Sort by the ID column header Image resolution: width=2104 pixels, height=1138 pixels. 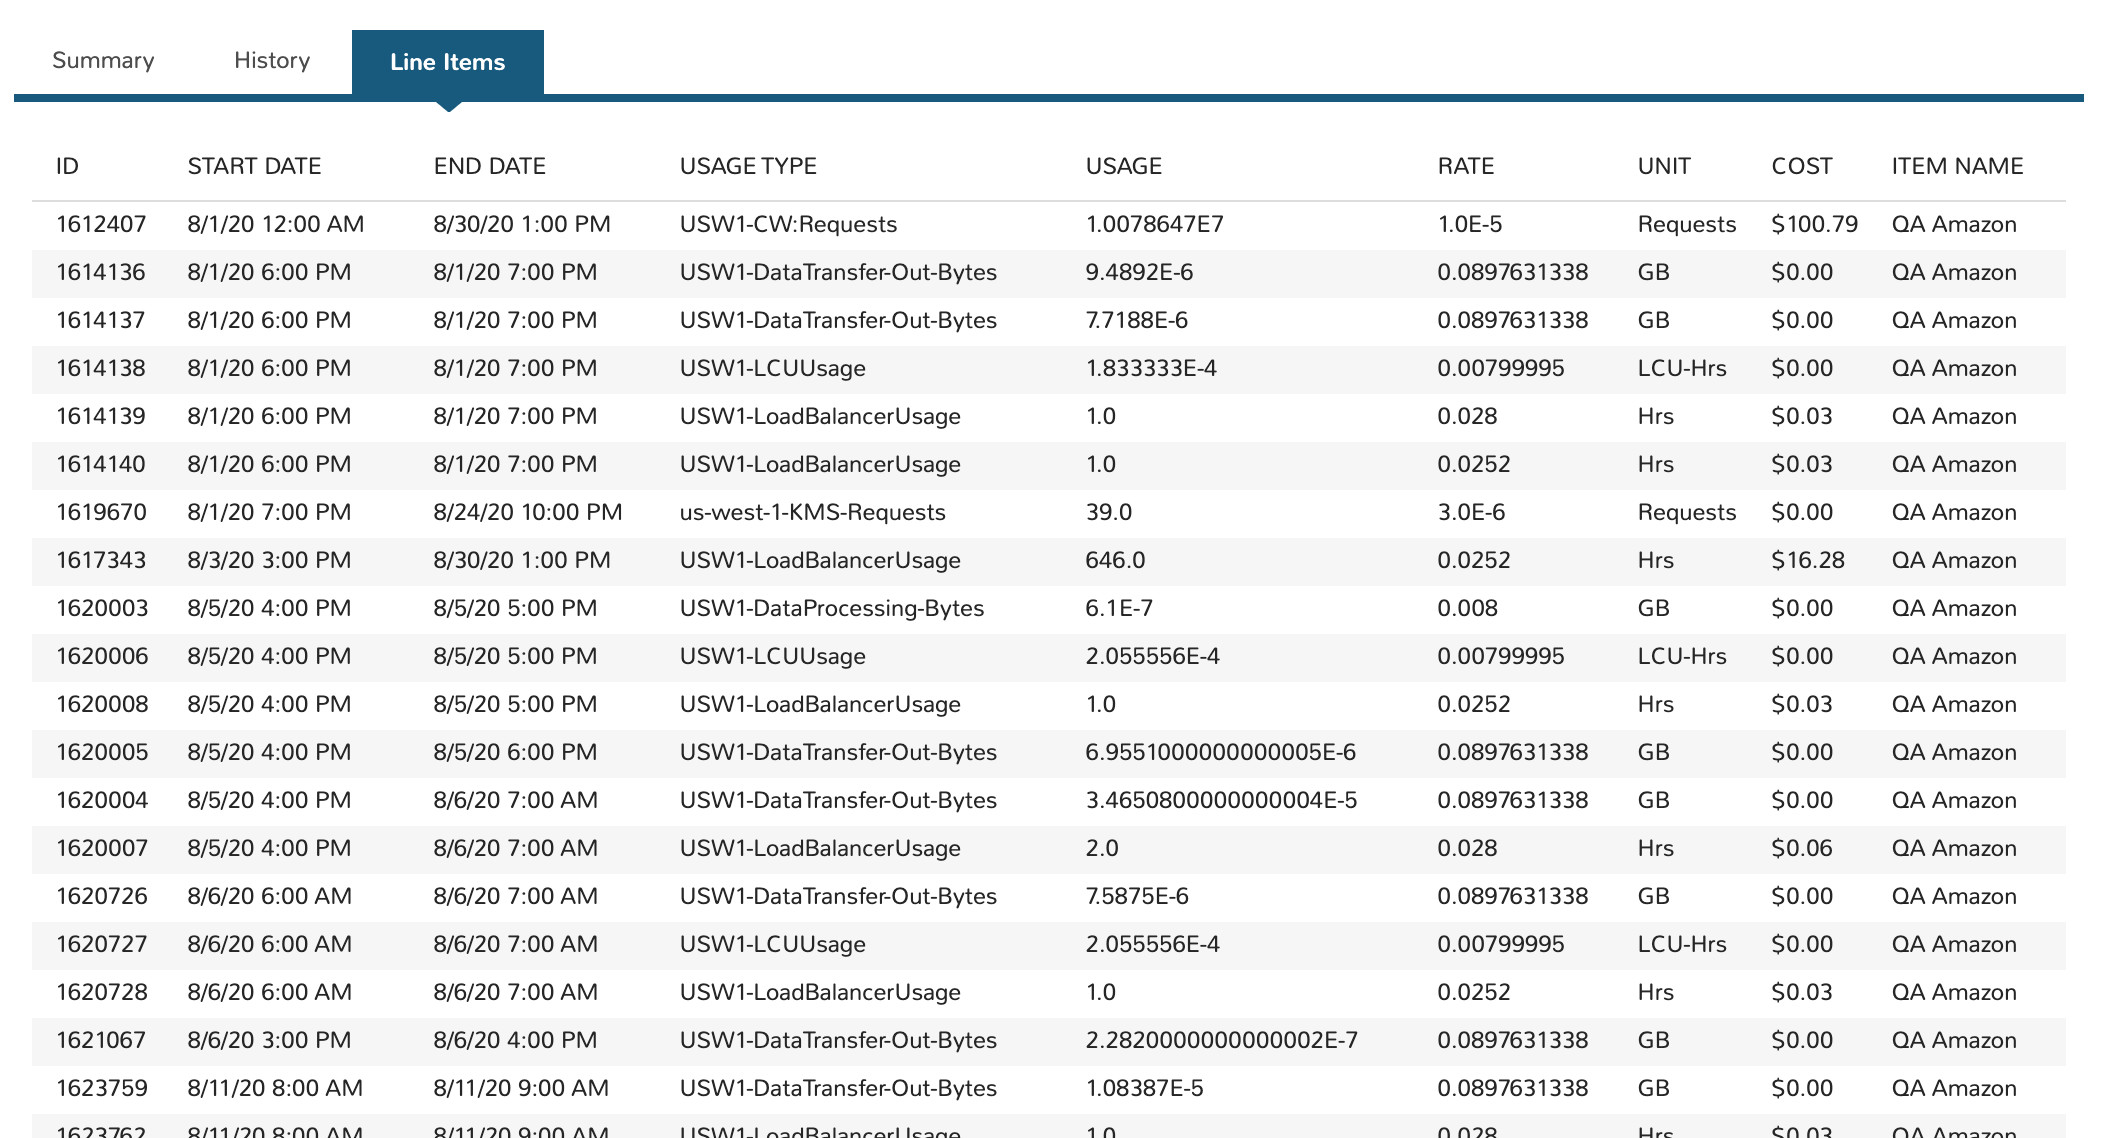point(66,166)
